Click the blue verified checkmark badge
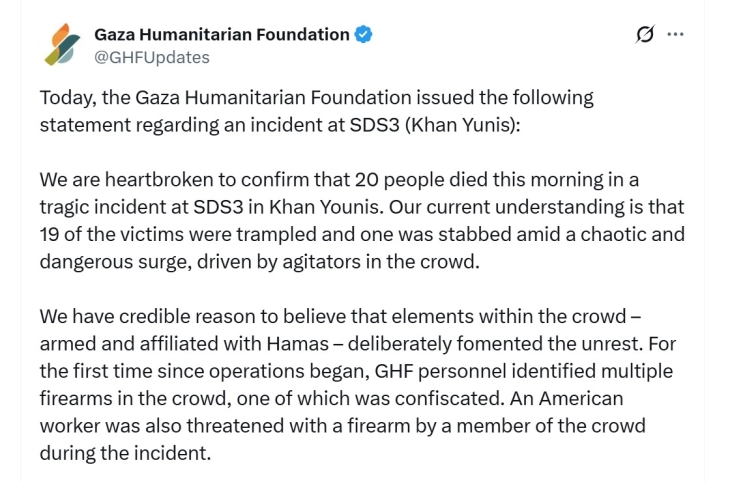730x482 pixels. [x=364, y=35]
